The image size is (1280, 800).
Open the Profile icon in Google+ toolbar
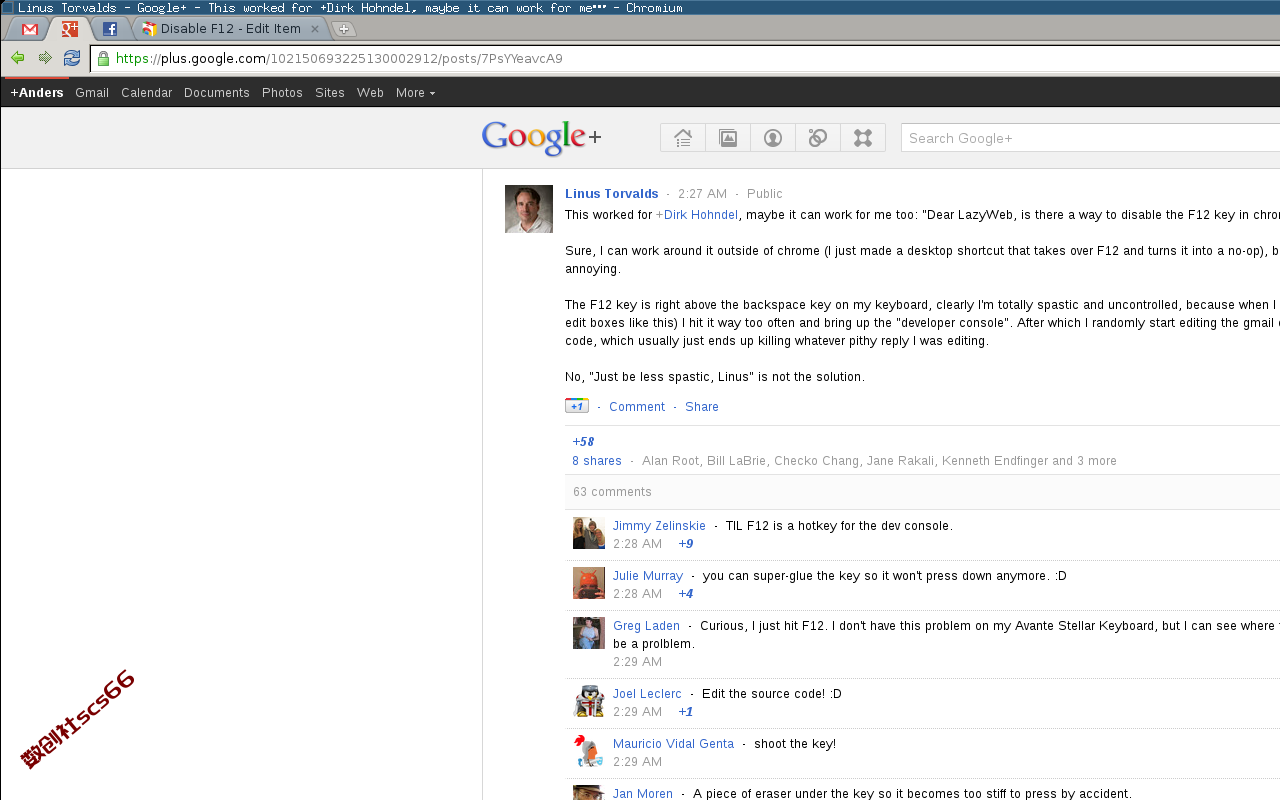pos(773,138)
